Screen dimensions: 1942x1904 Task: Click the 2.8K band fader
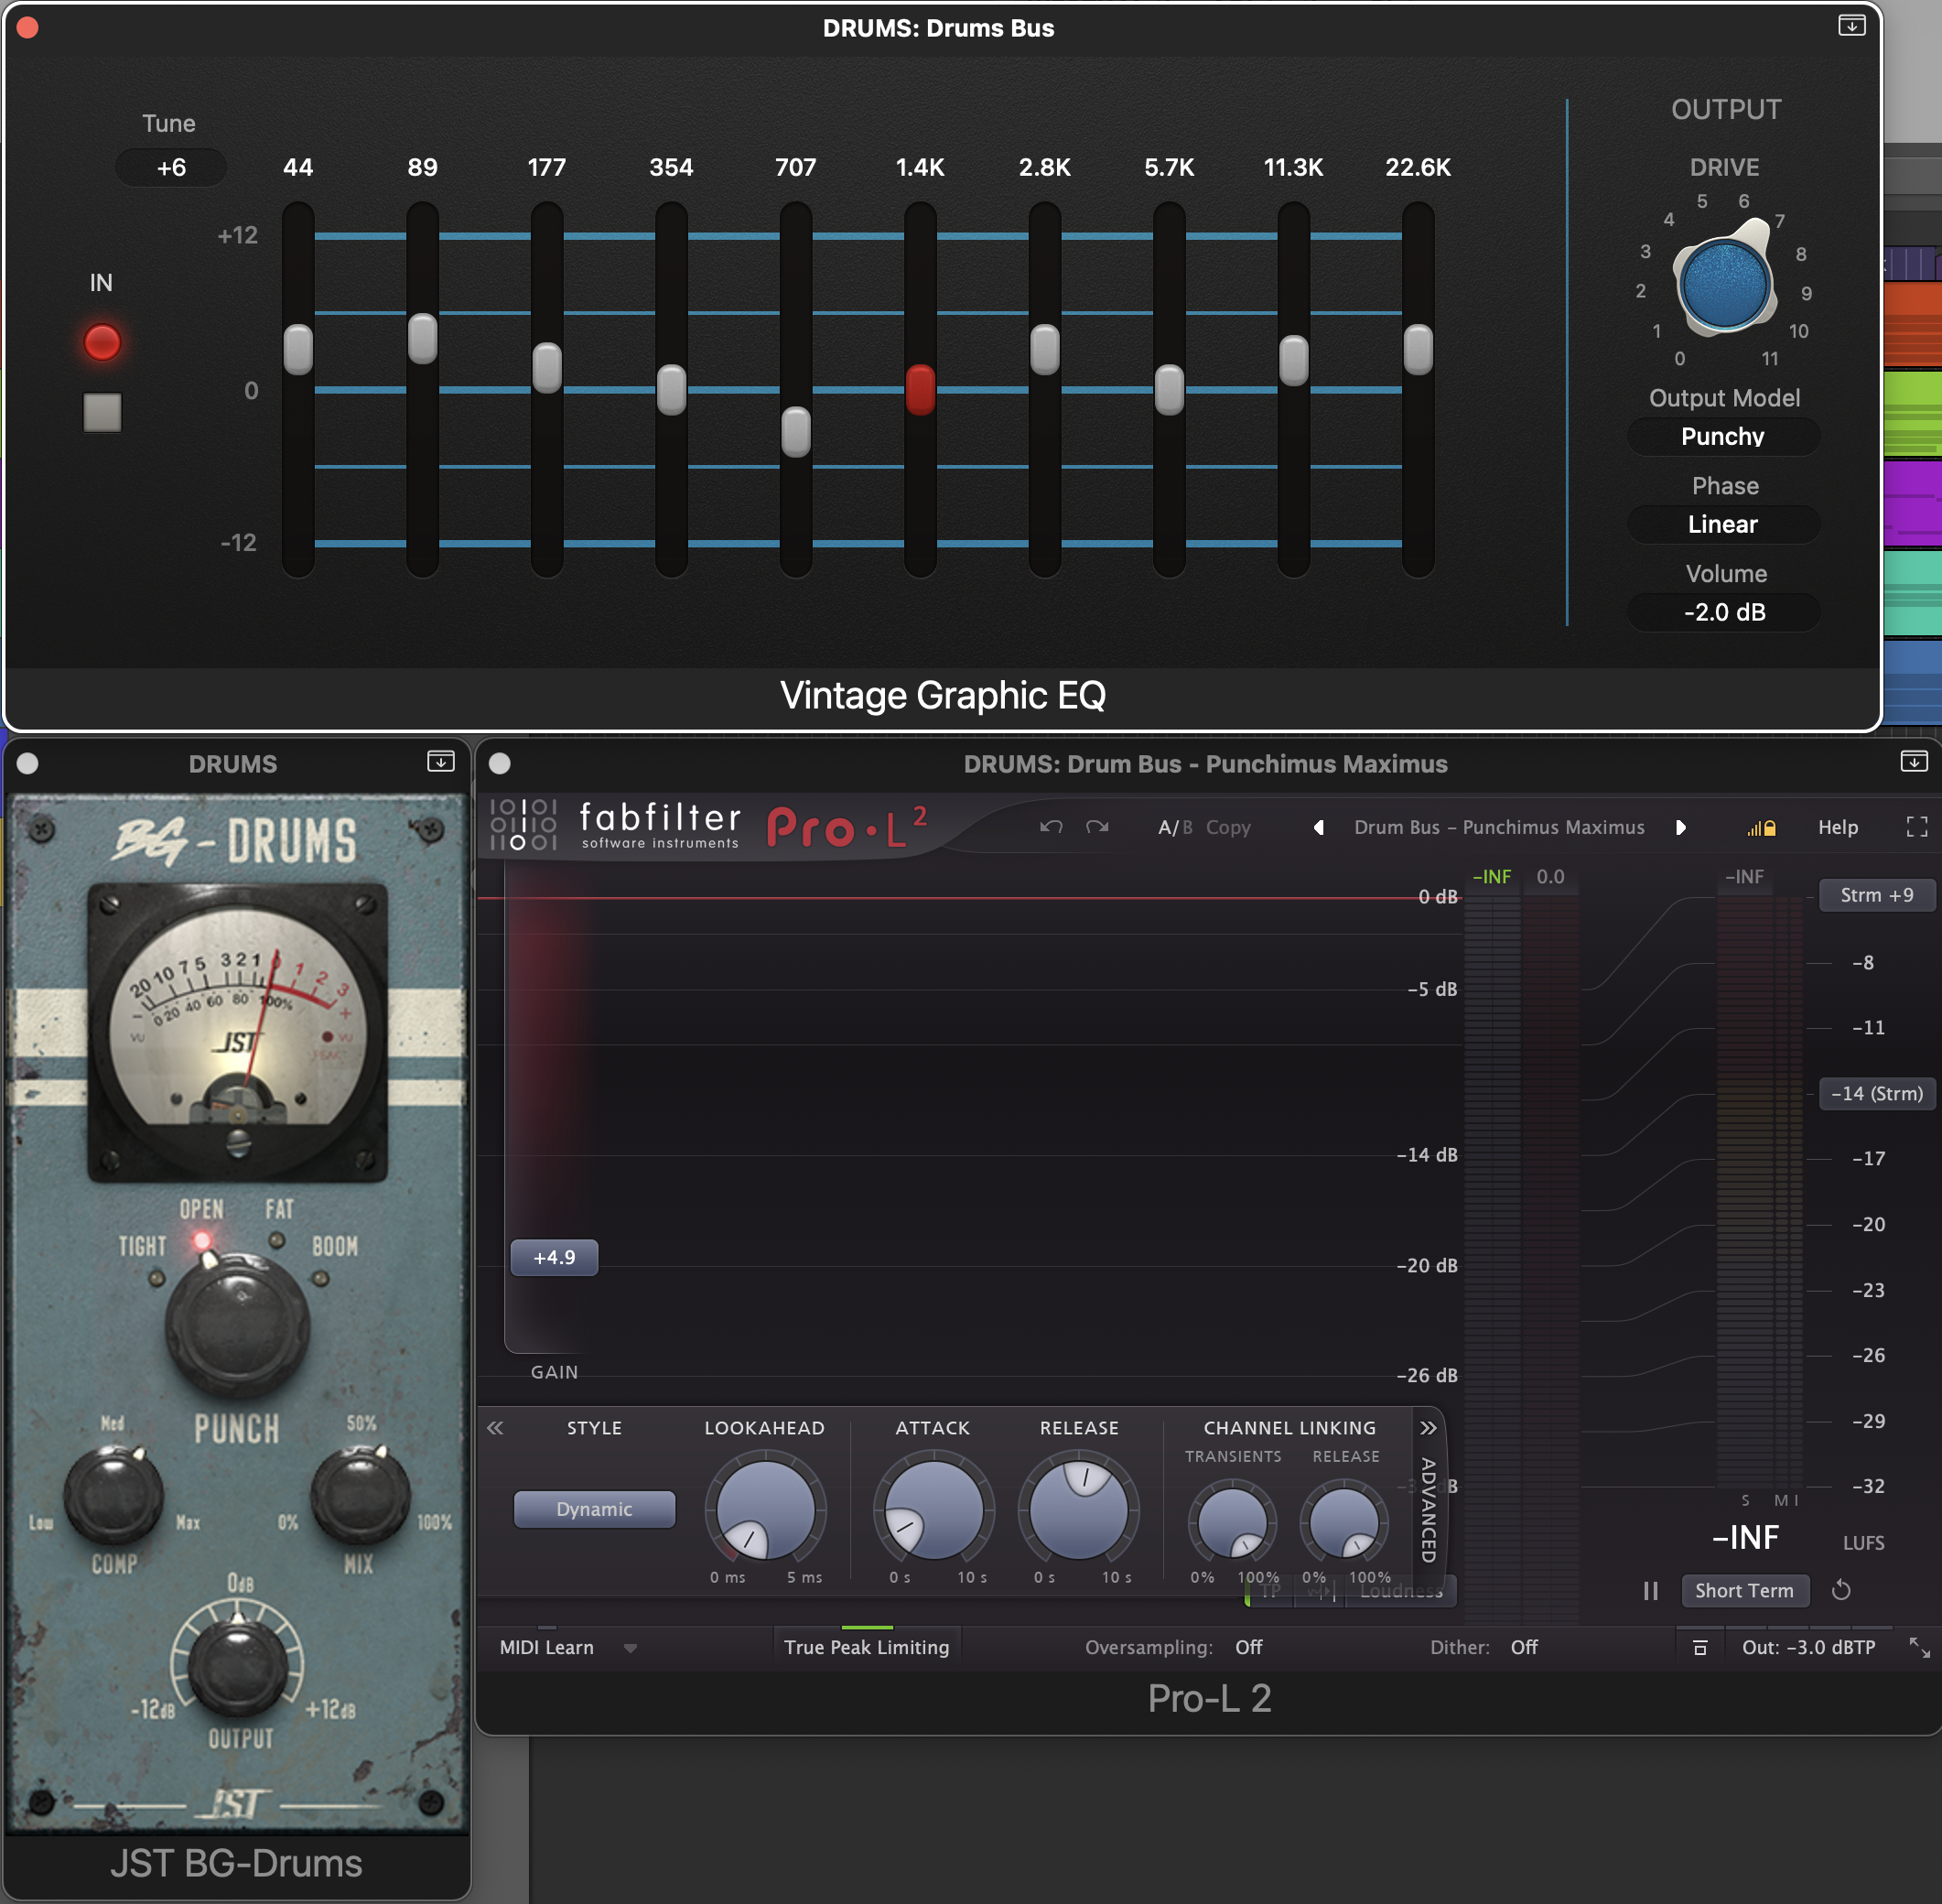(x=1045, y=350)
